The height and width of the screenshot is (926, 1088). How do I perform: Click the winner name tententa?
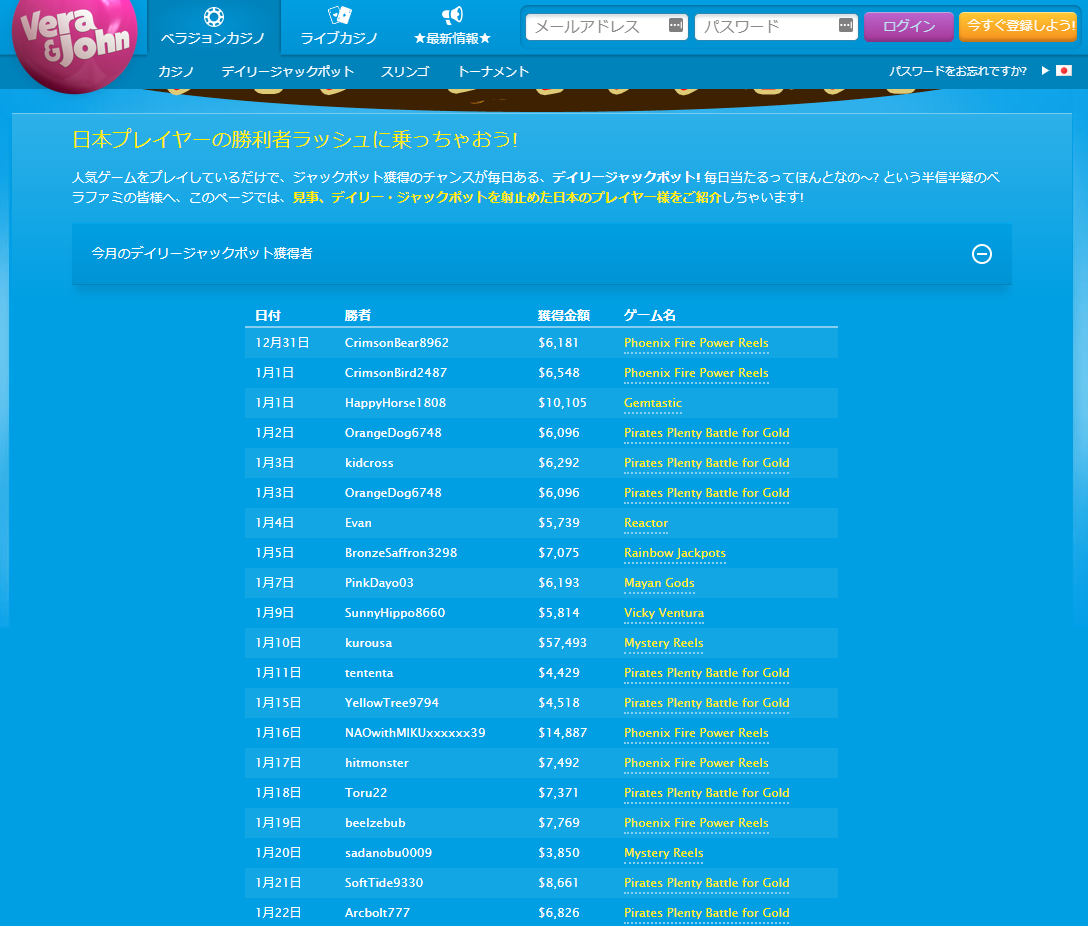369,673
